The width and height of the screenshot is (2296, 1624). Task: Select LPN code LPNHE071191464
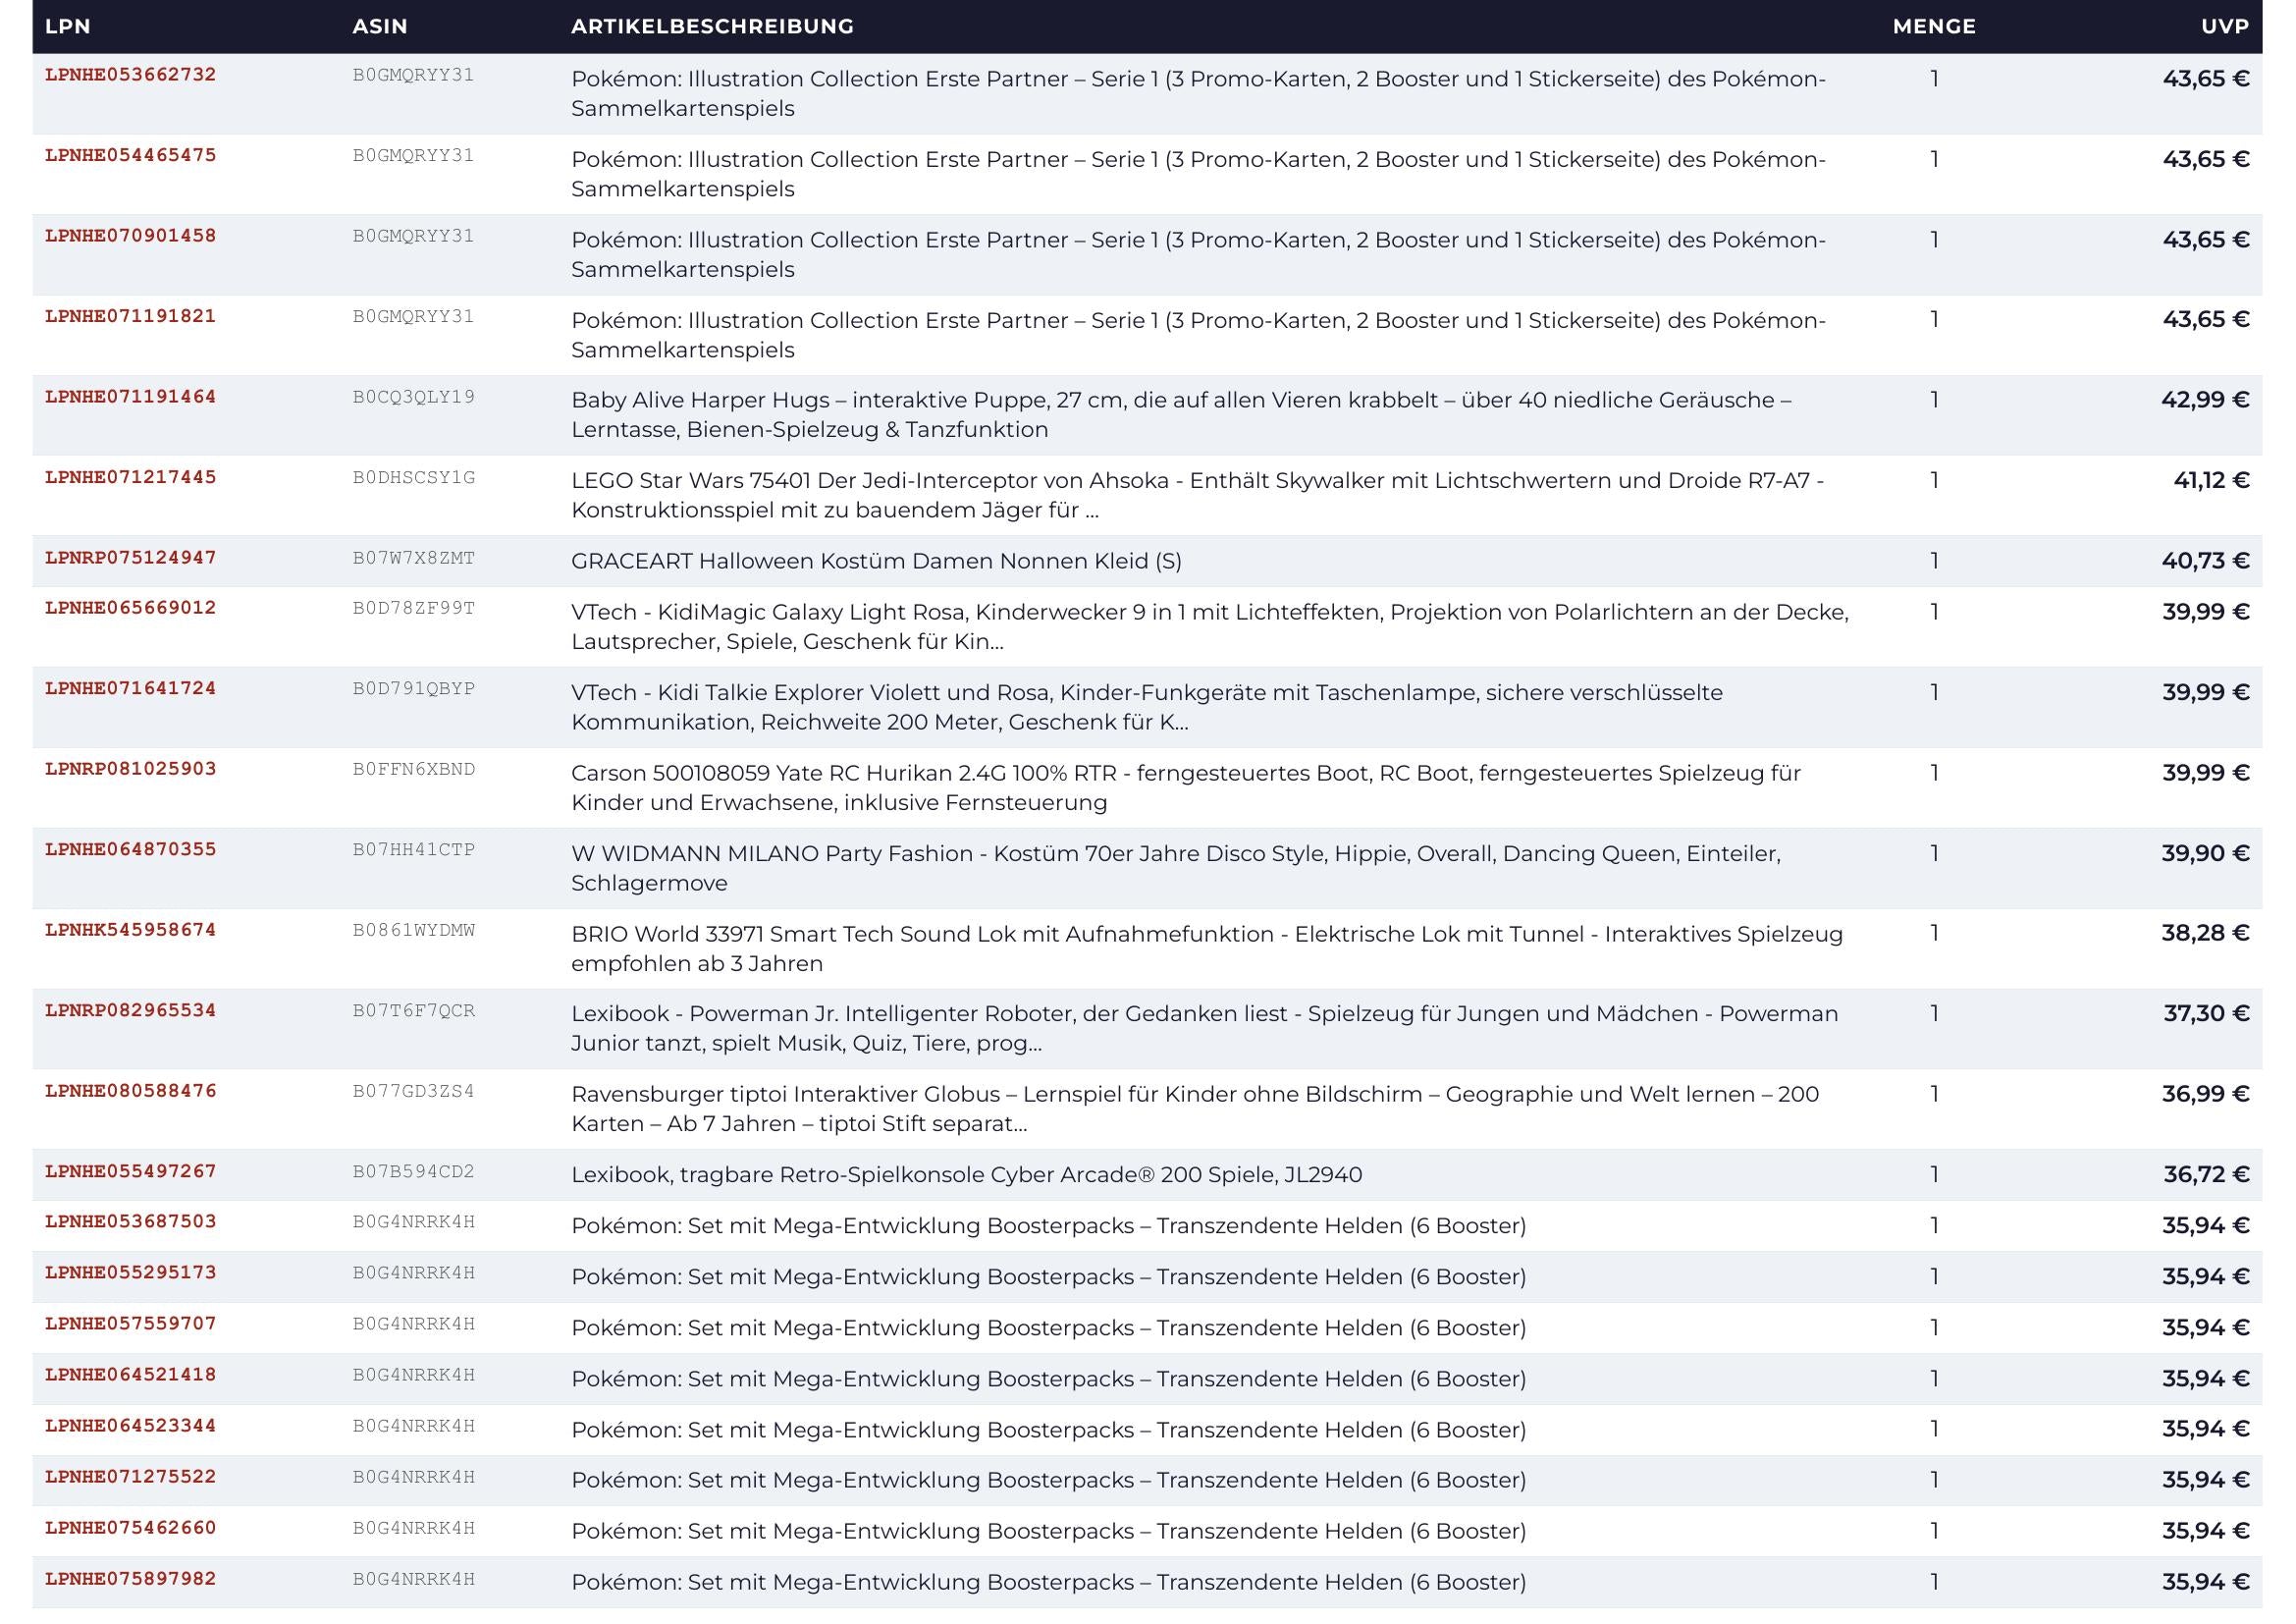130,397
